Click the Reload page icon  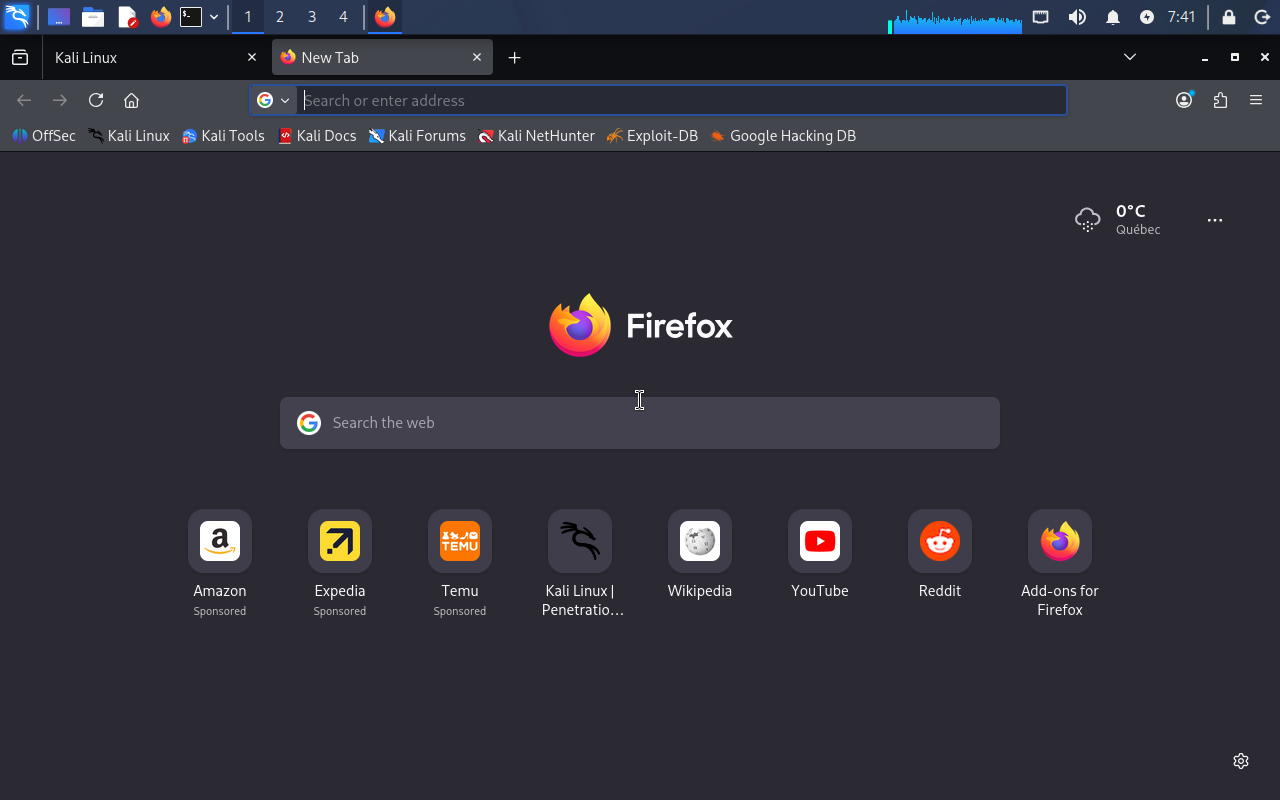point(96,100)
